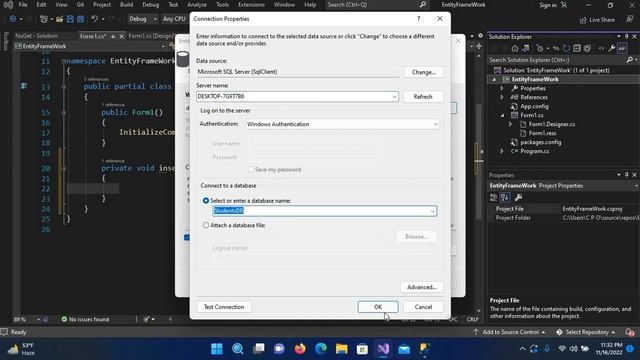Viewport: 640px width, 360px height.
Task: Click Property Pages wrench in Properties panel
Action: [518, 198]
